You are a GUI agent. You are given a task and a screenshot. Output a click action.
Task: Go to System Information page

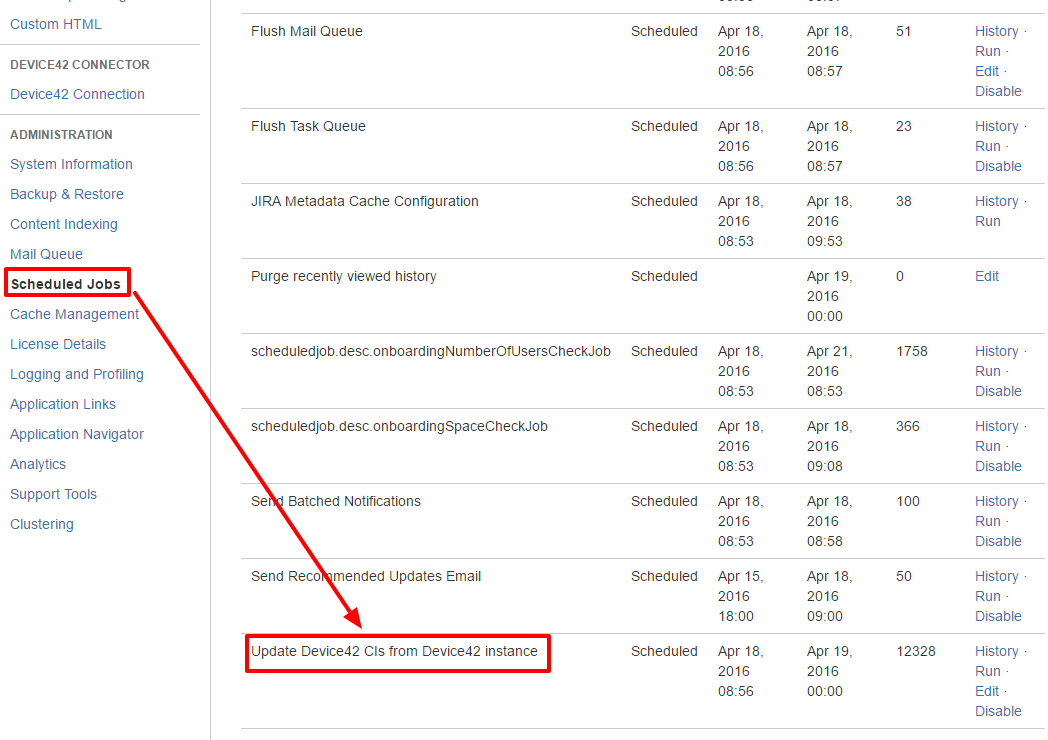click(71, 164)
